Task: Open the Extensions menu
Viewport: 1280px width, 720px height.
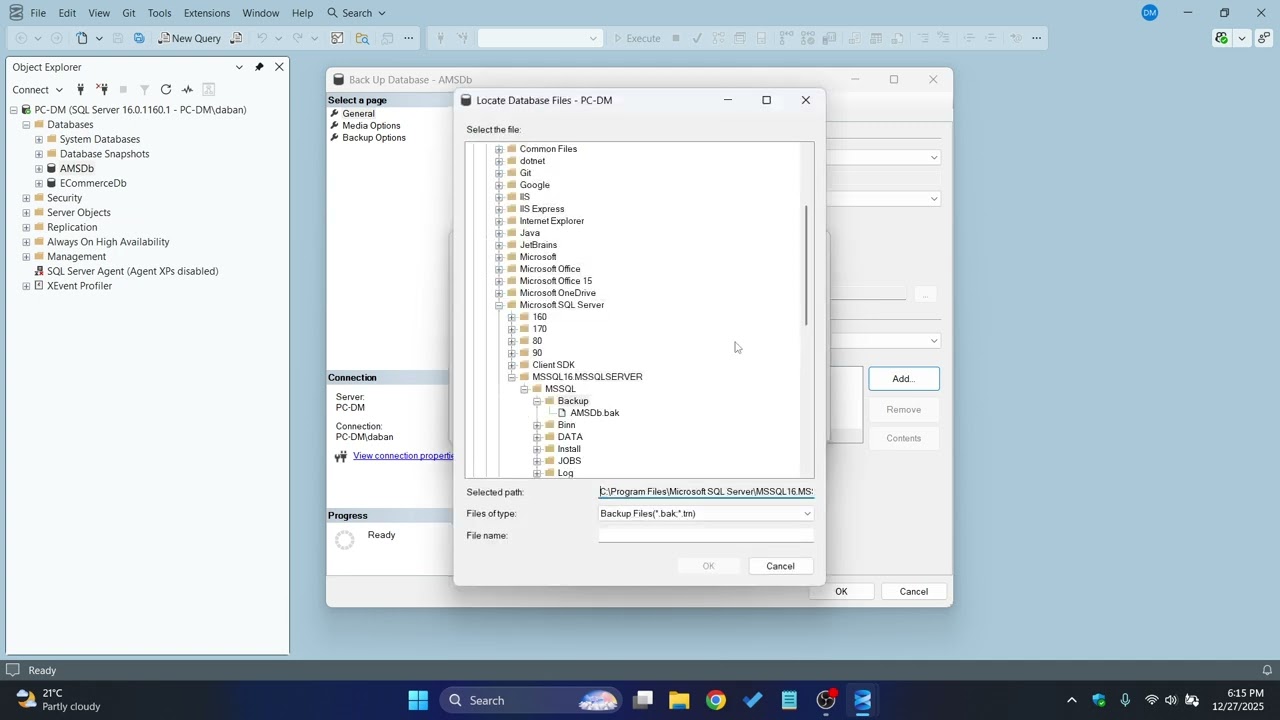Action: [x=207, y=13]
